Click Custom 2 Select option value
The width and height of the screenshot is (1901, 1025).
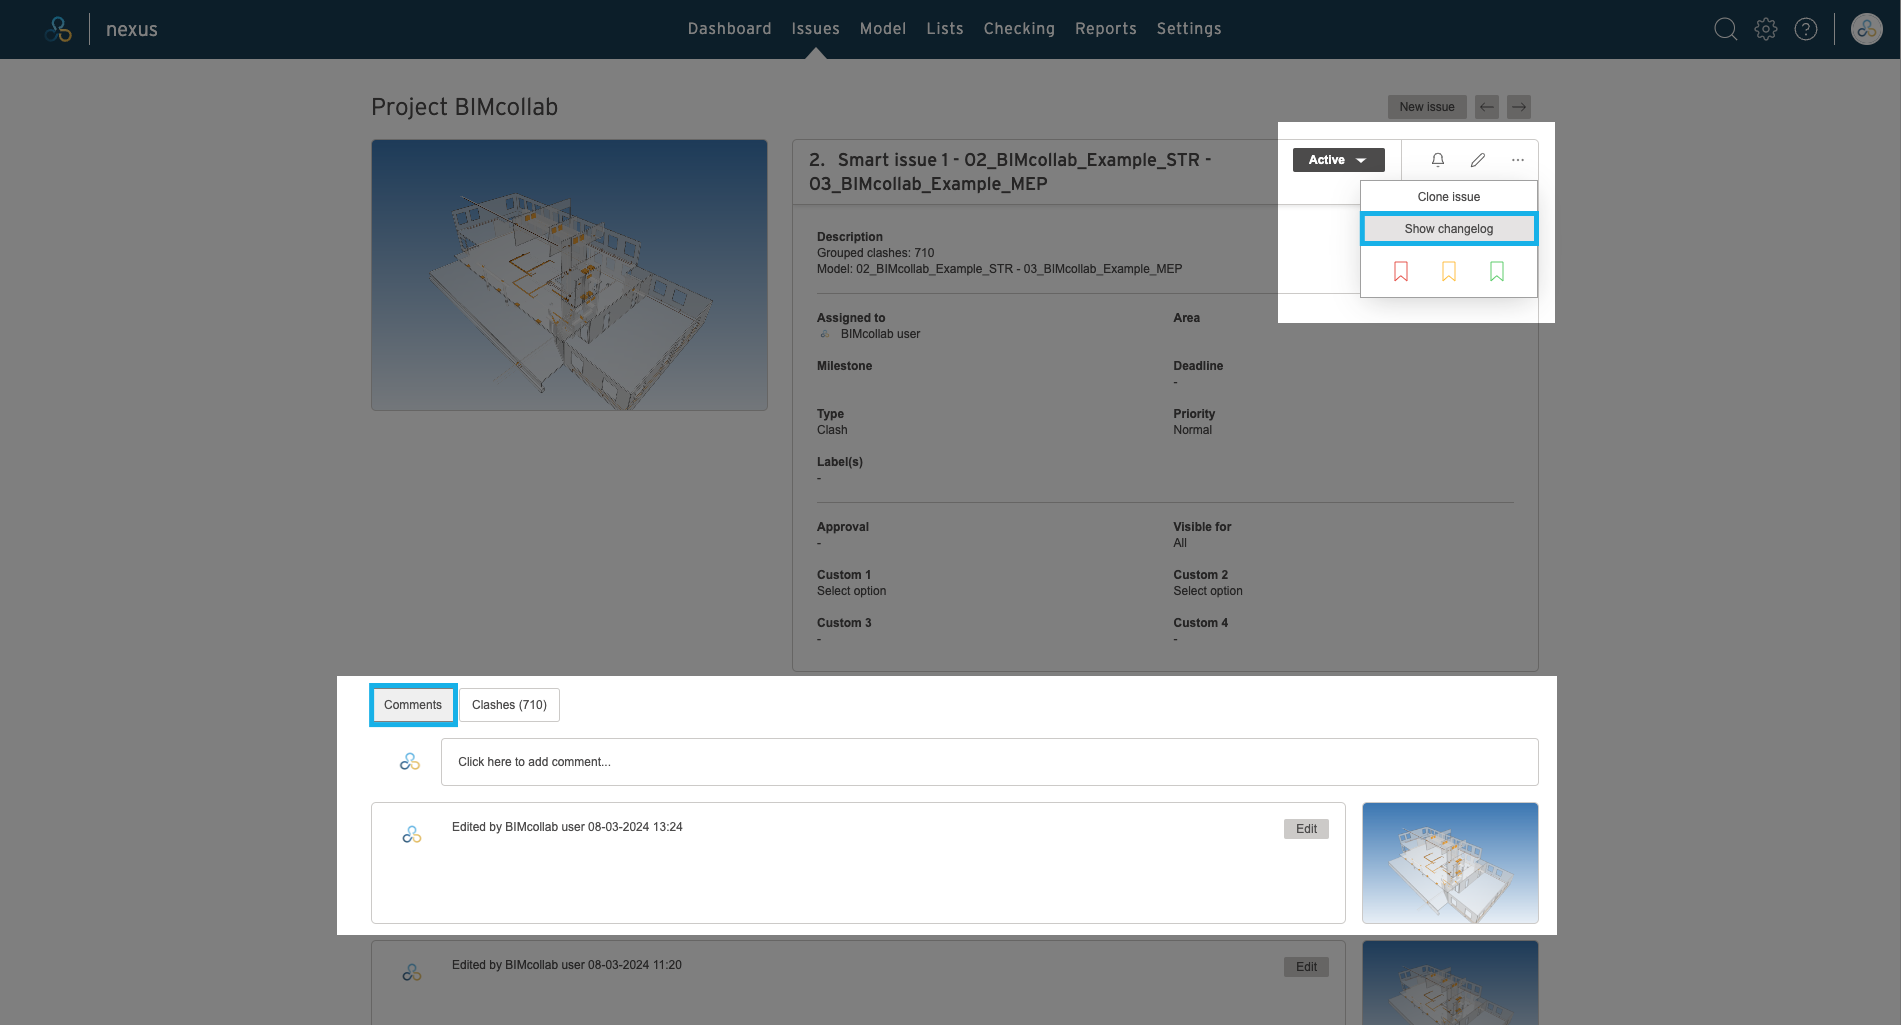[1208, 591]
